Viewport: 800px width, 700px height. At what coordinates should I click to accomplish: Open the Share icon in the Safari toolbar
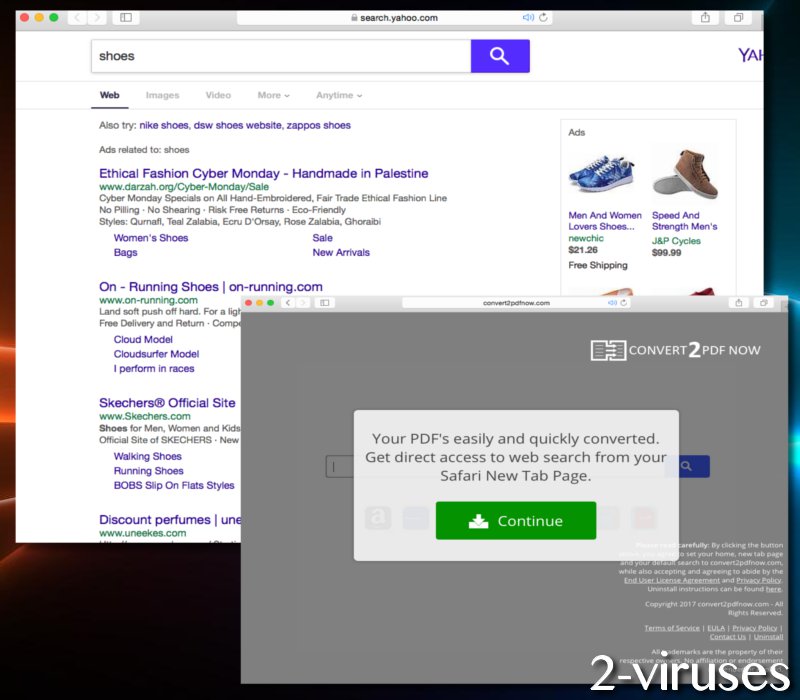click(x=707, y=17)
